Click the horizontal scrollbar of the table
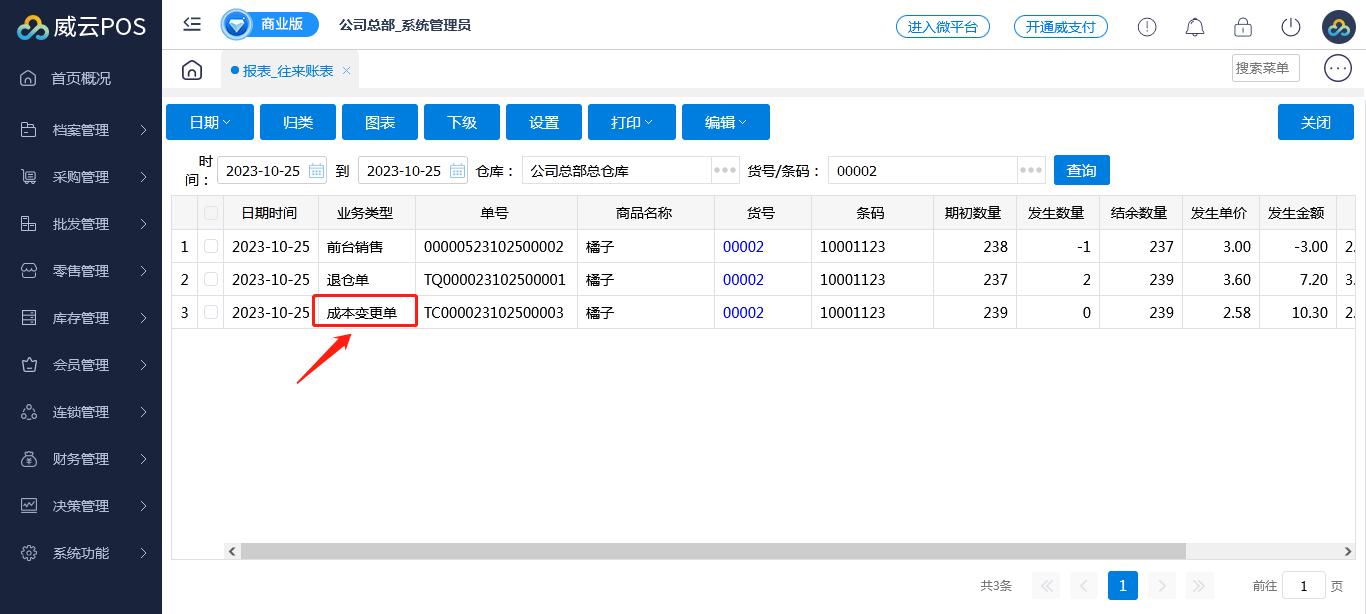This screenshot has height=614, width=1366. [x=712, y=551]
